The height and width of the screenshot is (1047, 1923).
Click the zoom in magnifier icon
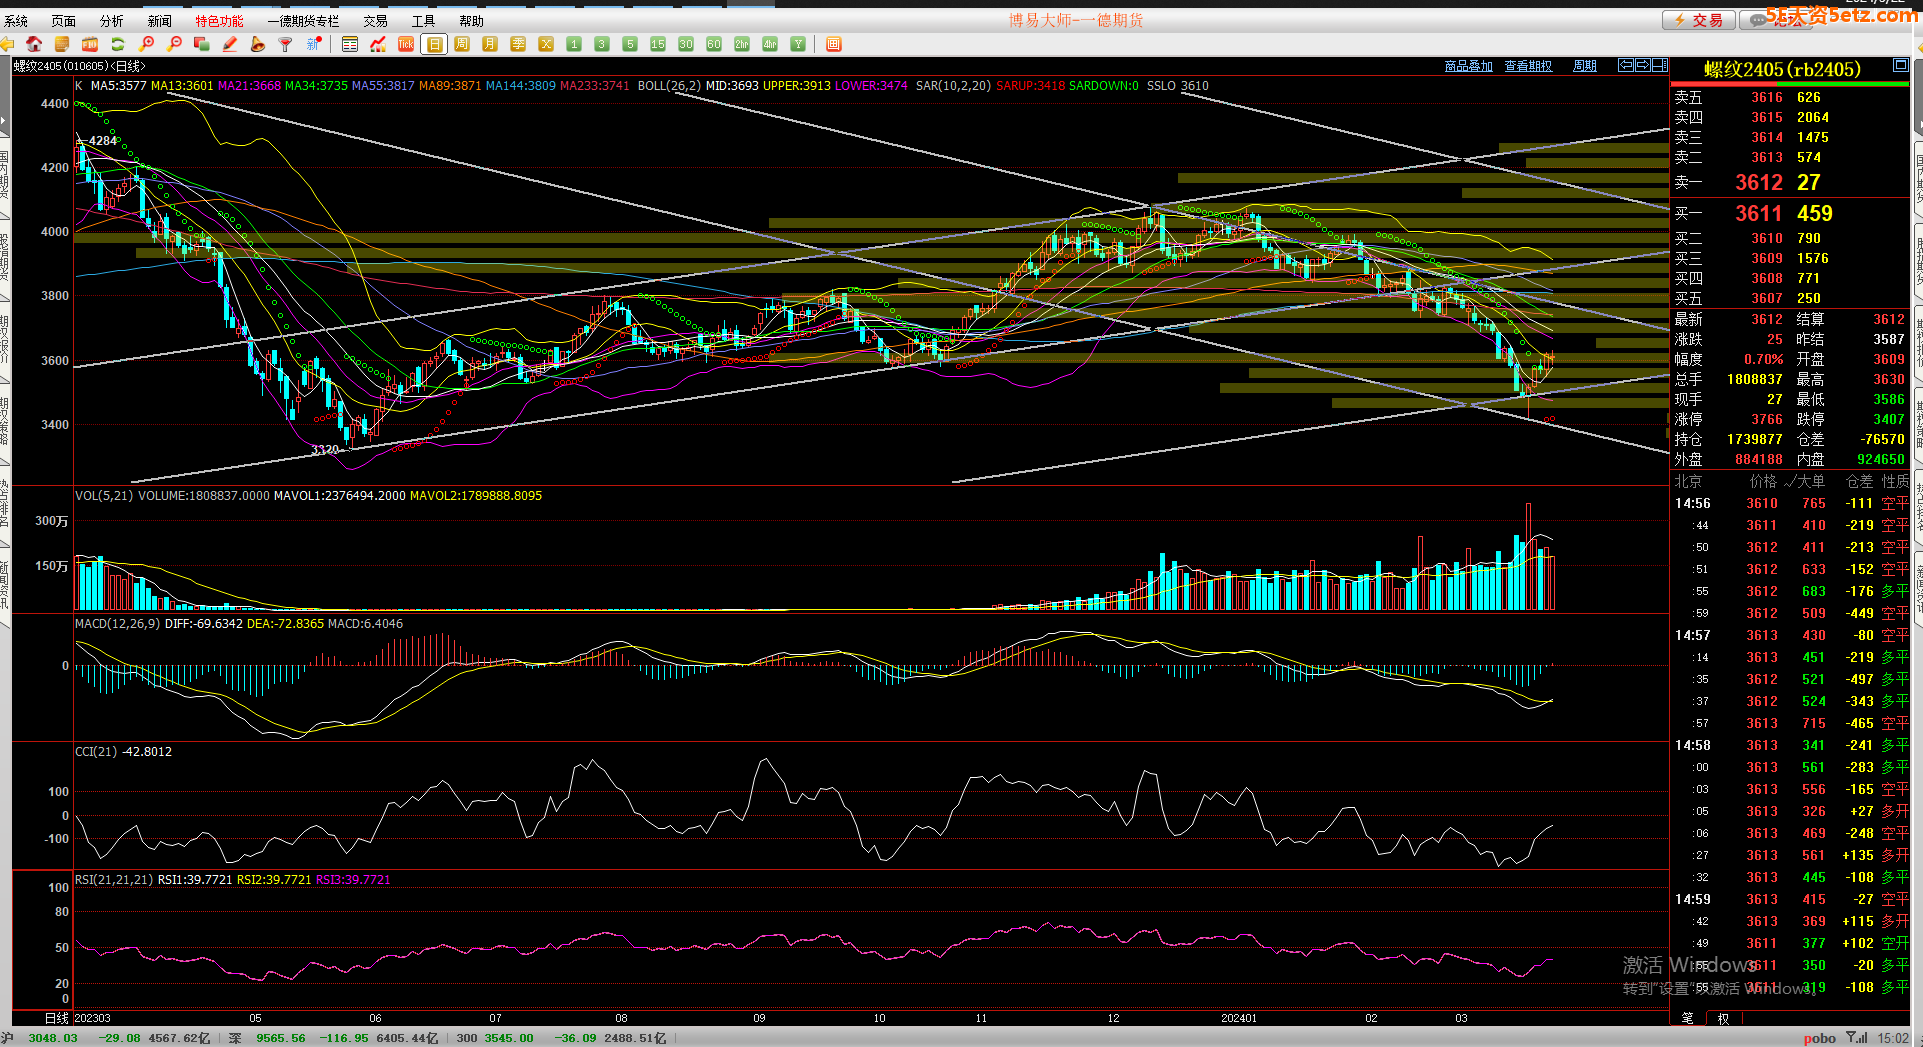click(x=147, y=44)
